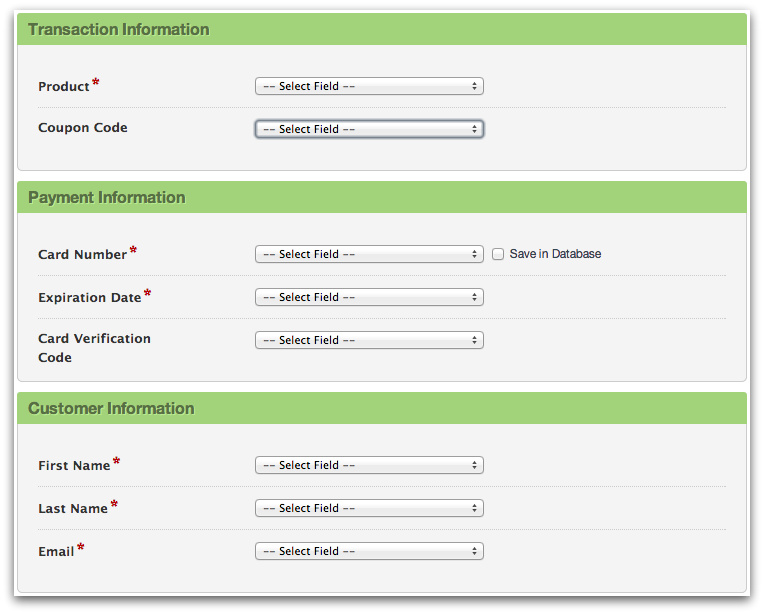
Task: Open the Card Verification Code dropdown
Action: pyautogui.click(x=369, y=341)
